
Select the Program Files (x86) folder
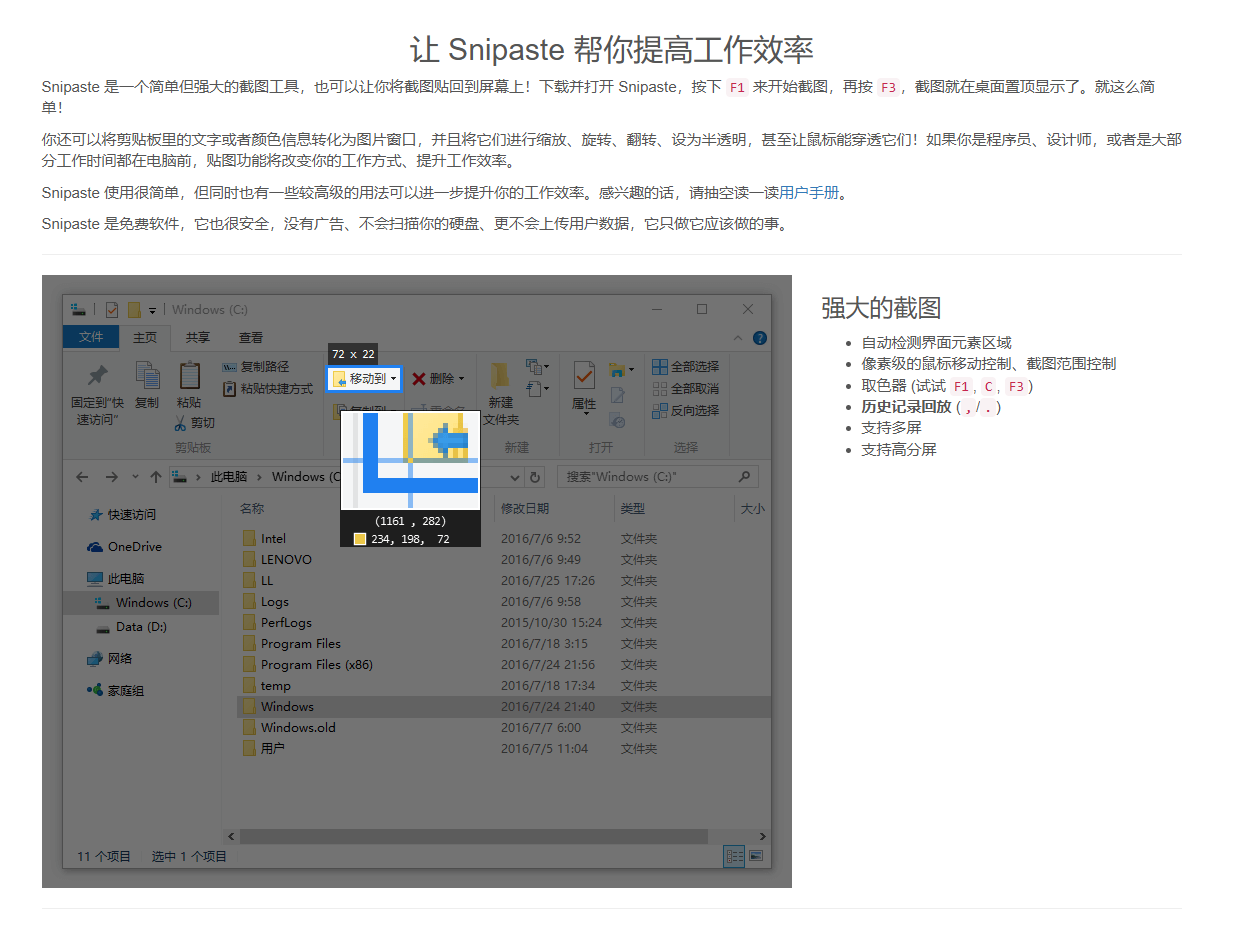coord(503,665)
